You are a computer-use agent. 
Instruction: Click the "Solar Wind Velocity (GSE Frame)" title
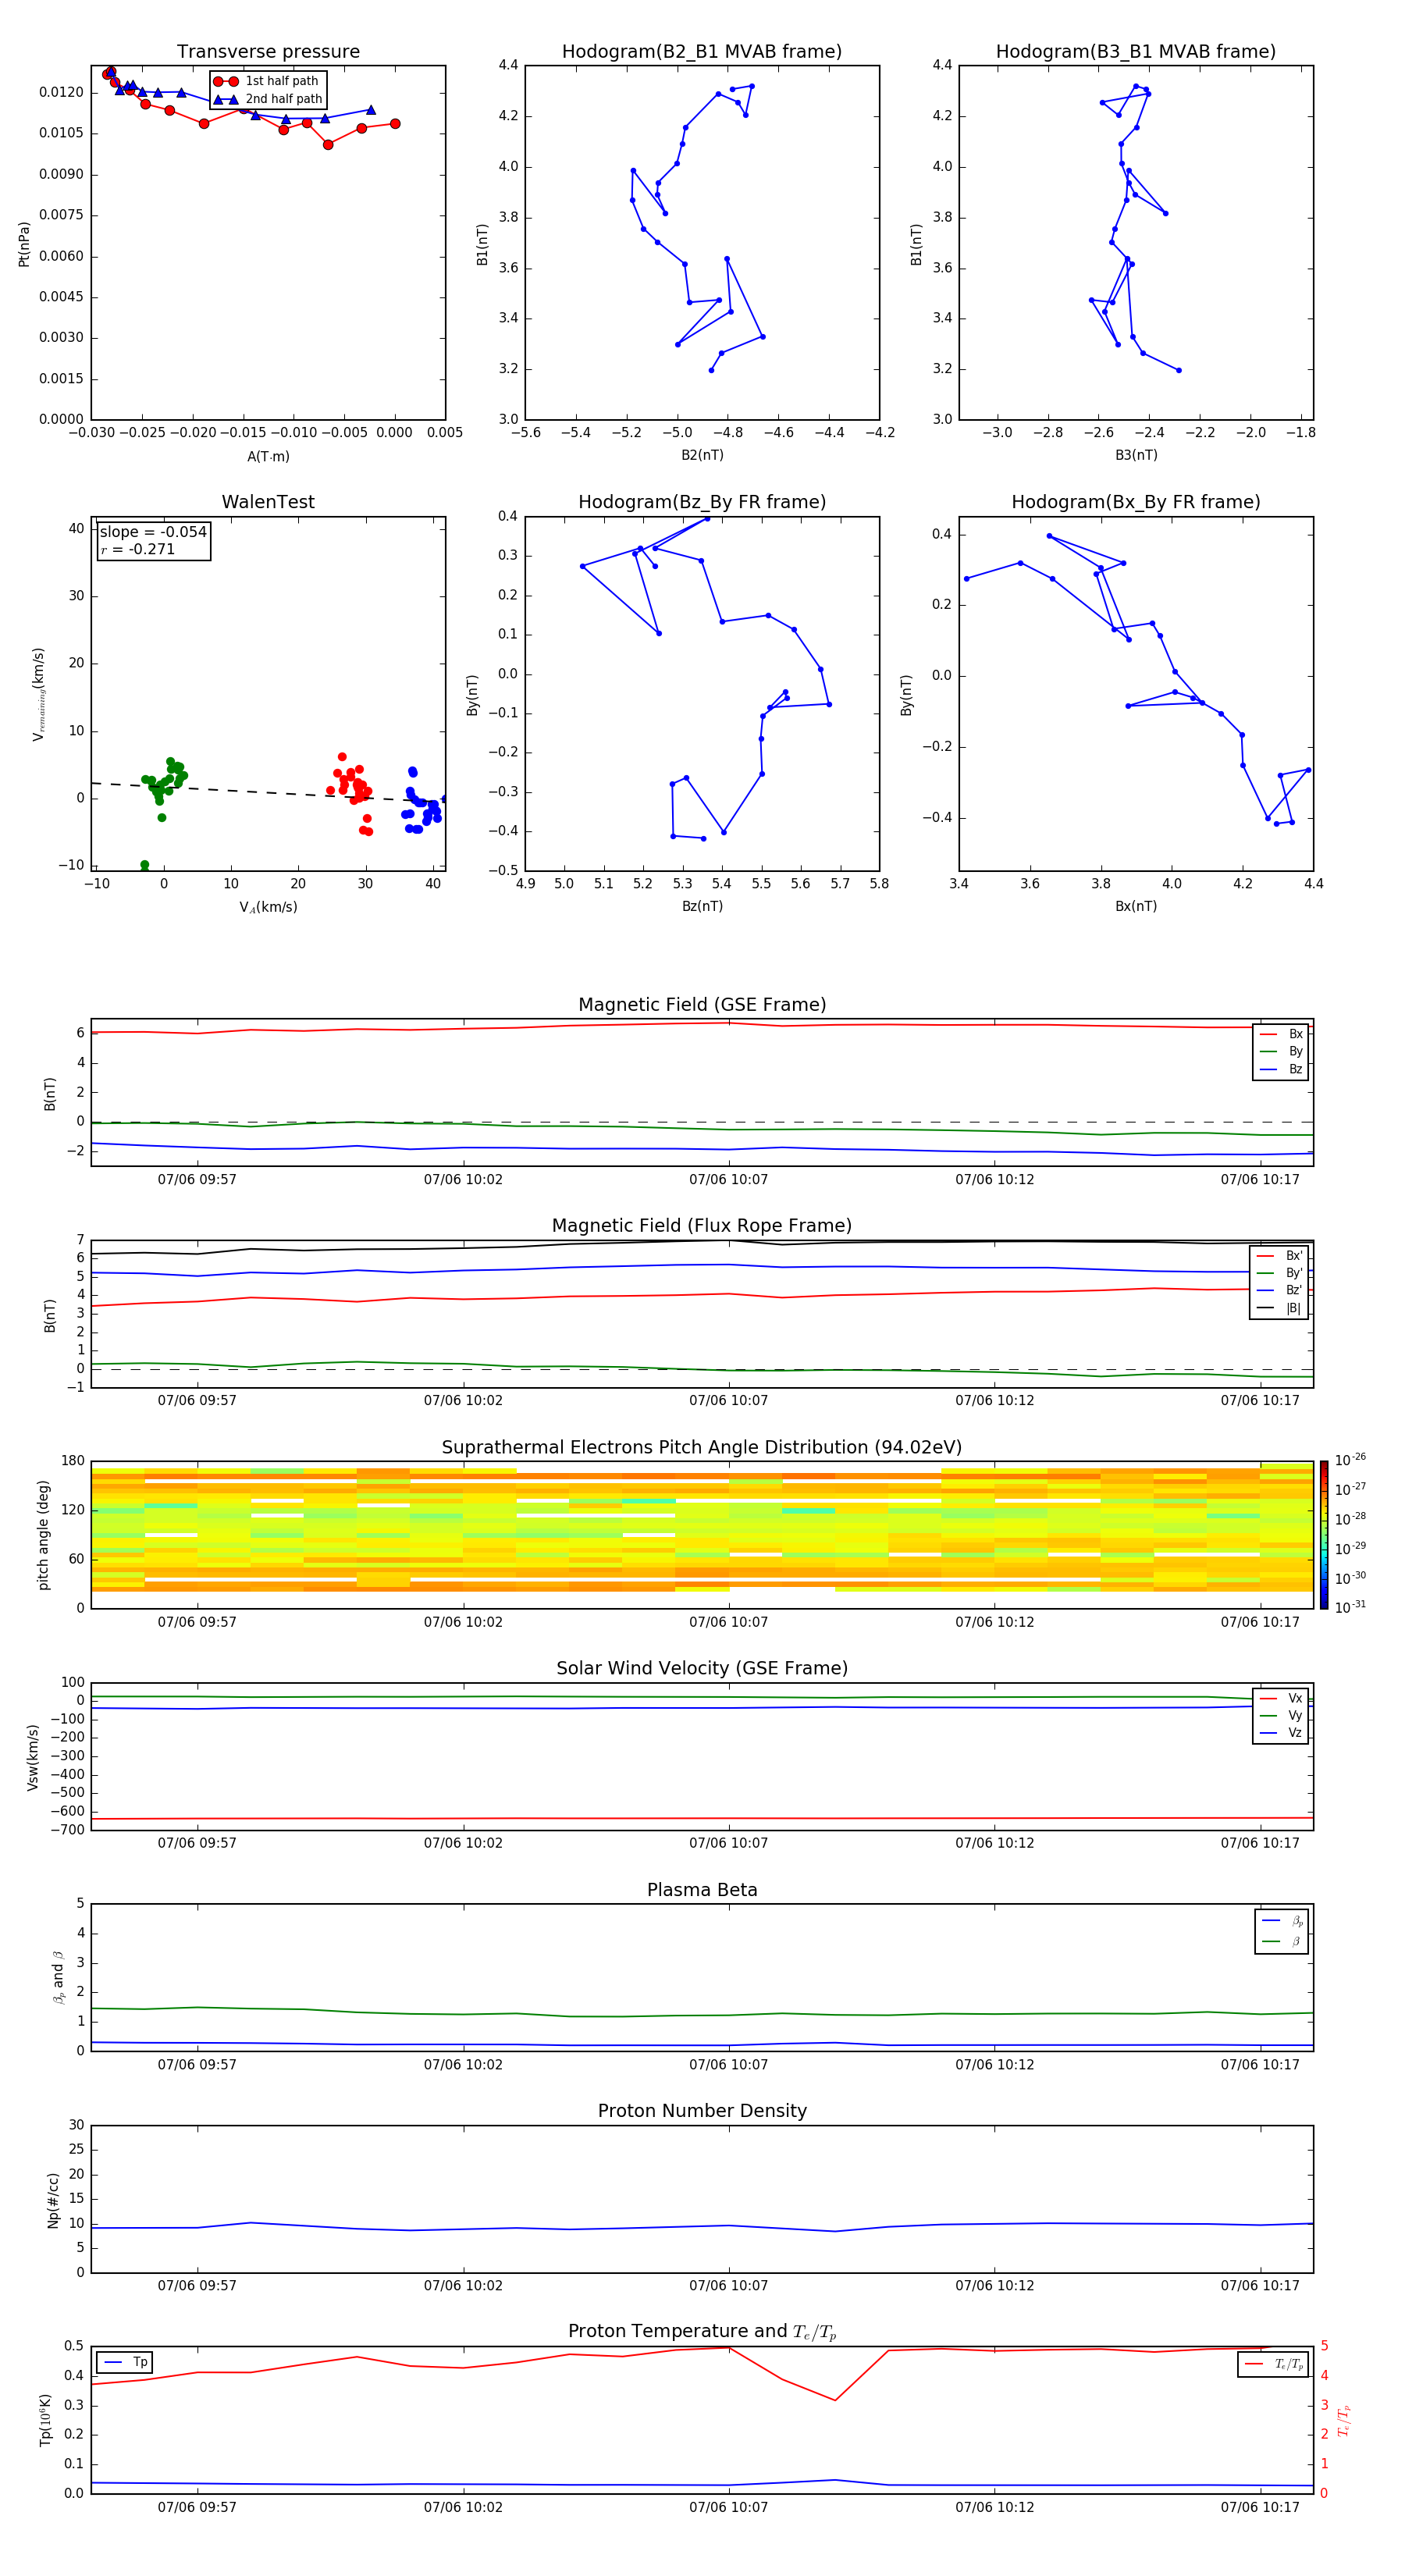pyautogui.click(x=702, y=1669)
